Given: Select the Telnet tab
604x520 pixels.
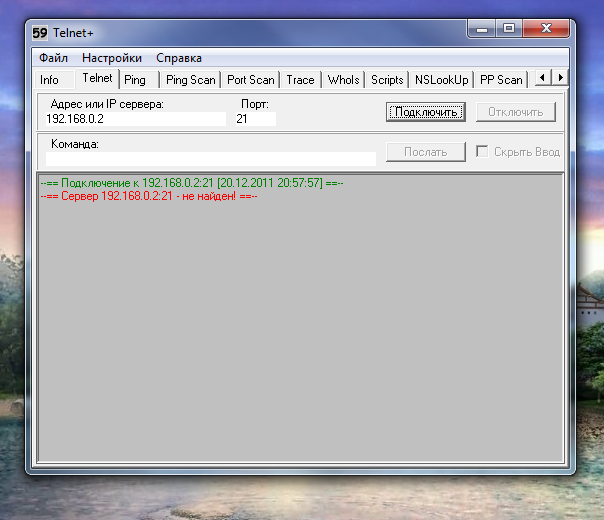Looking at the screenshot, I should pyautogui.click(x=97, y=78).
